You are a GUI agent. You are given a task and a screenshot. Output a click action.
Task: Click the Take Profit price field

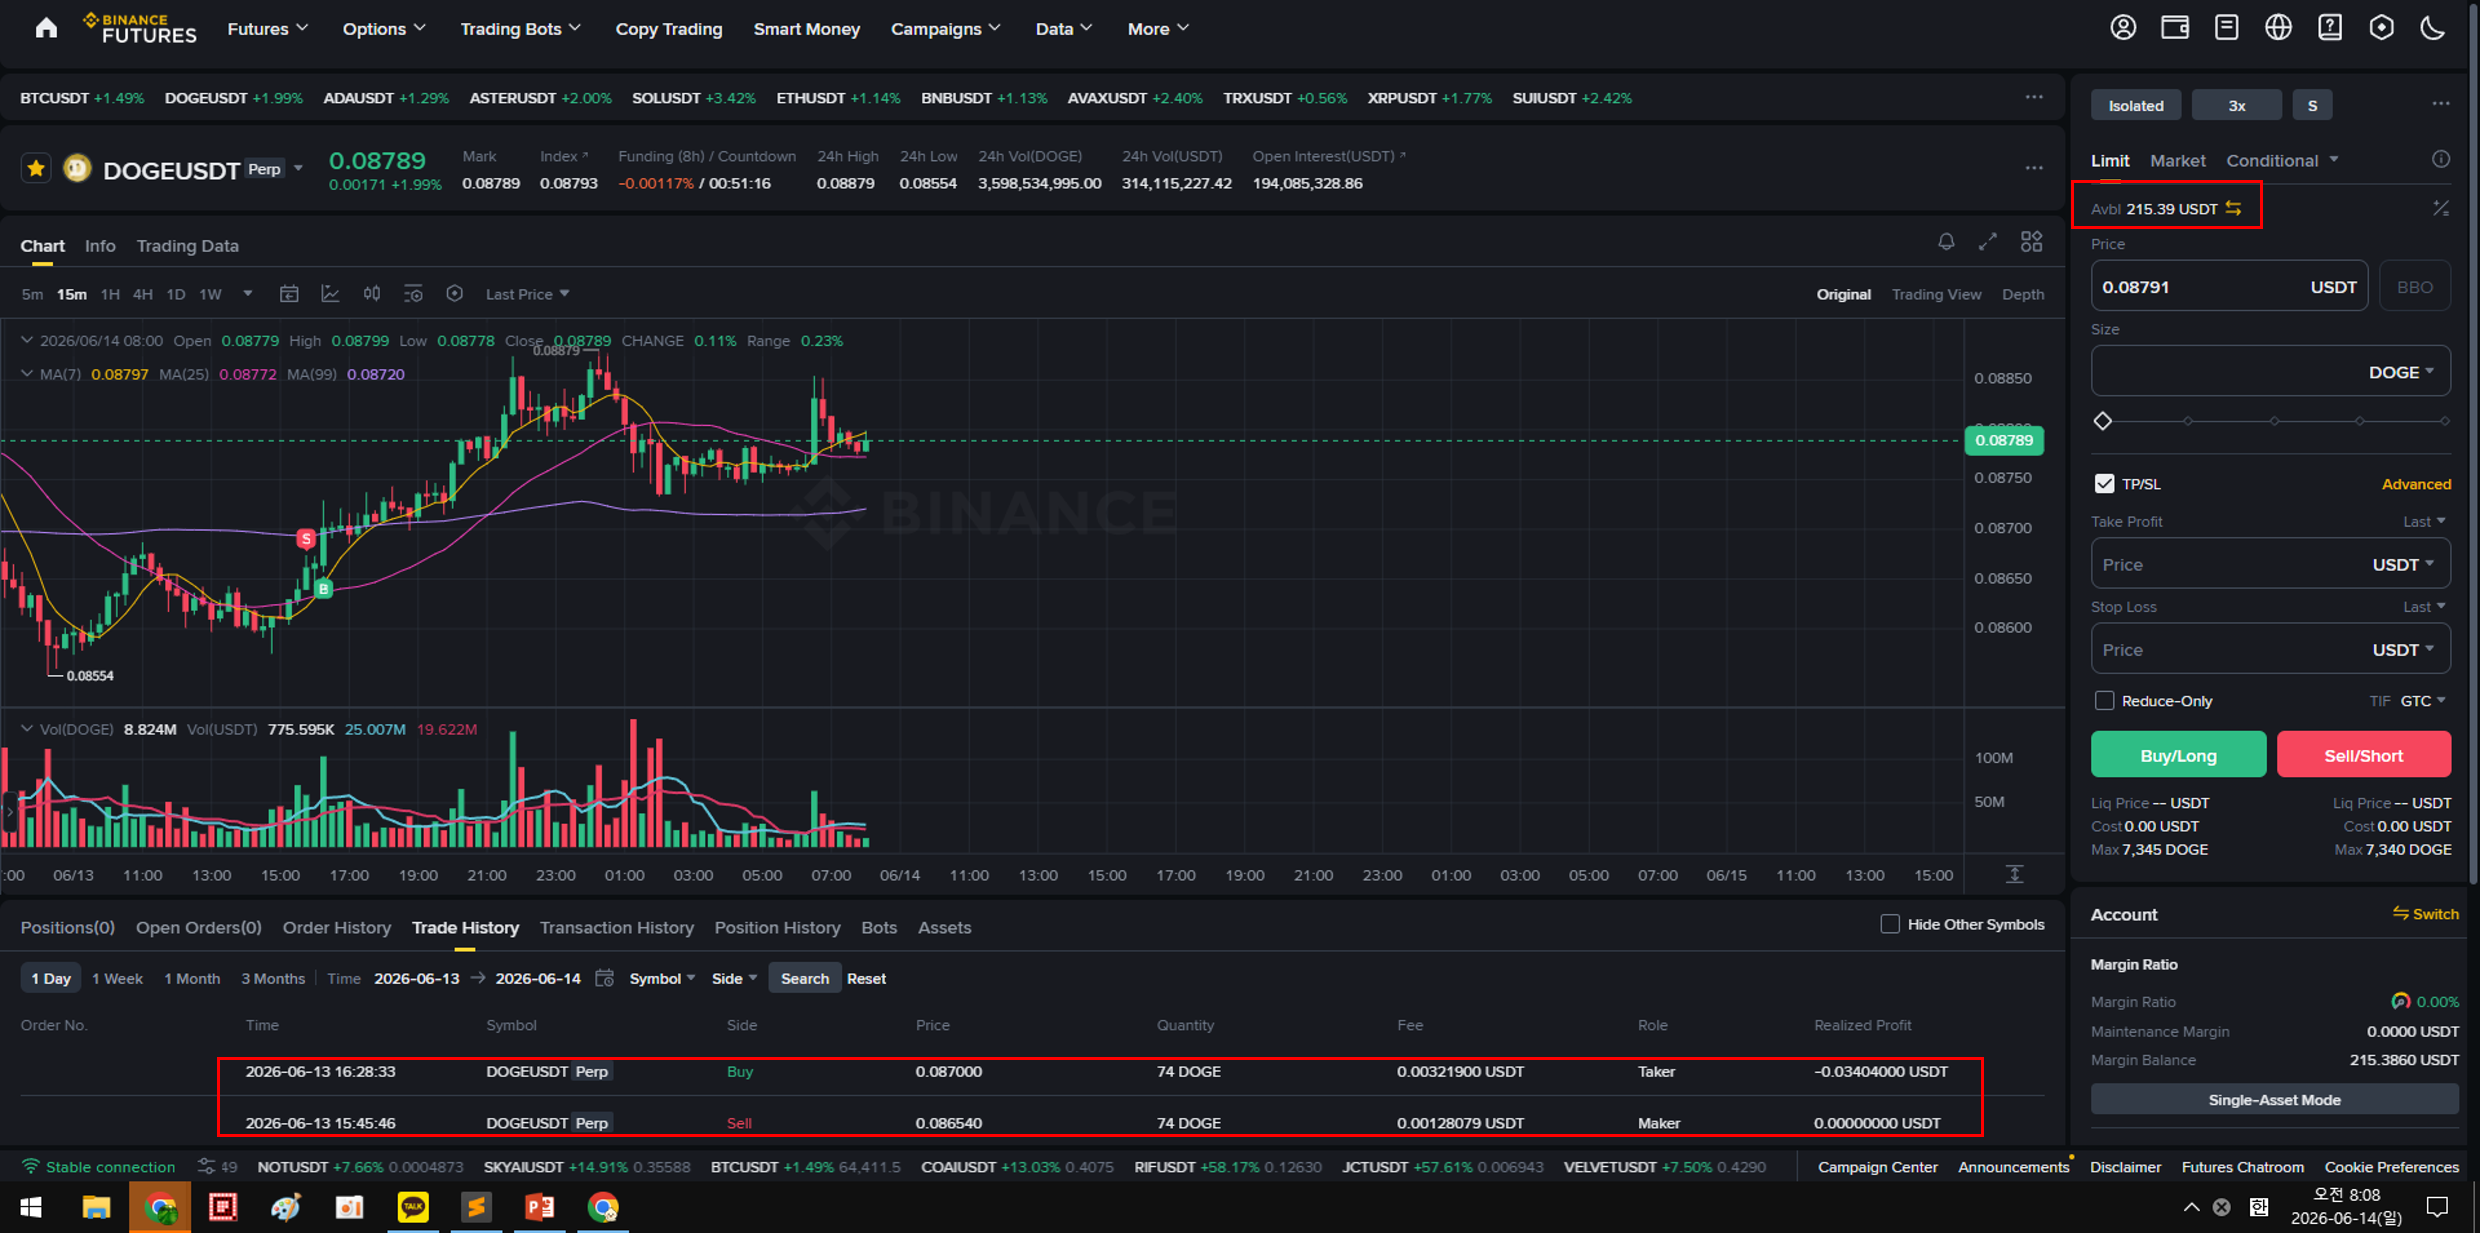[2270, 564]
